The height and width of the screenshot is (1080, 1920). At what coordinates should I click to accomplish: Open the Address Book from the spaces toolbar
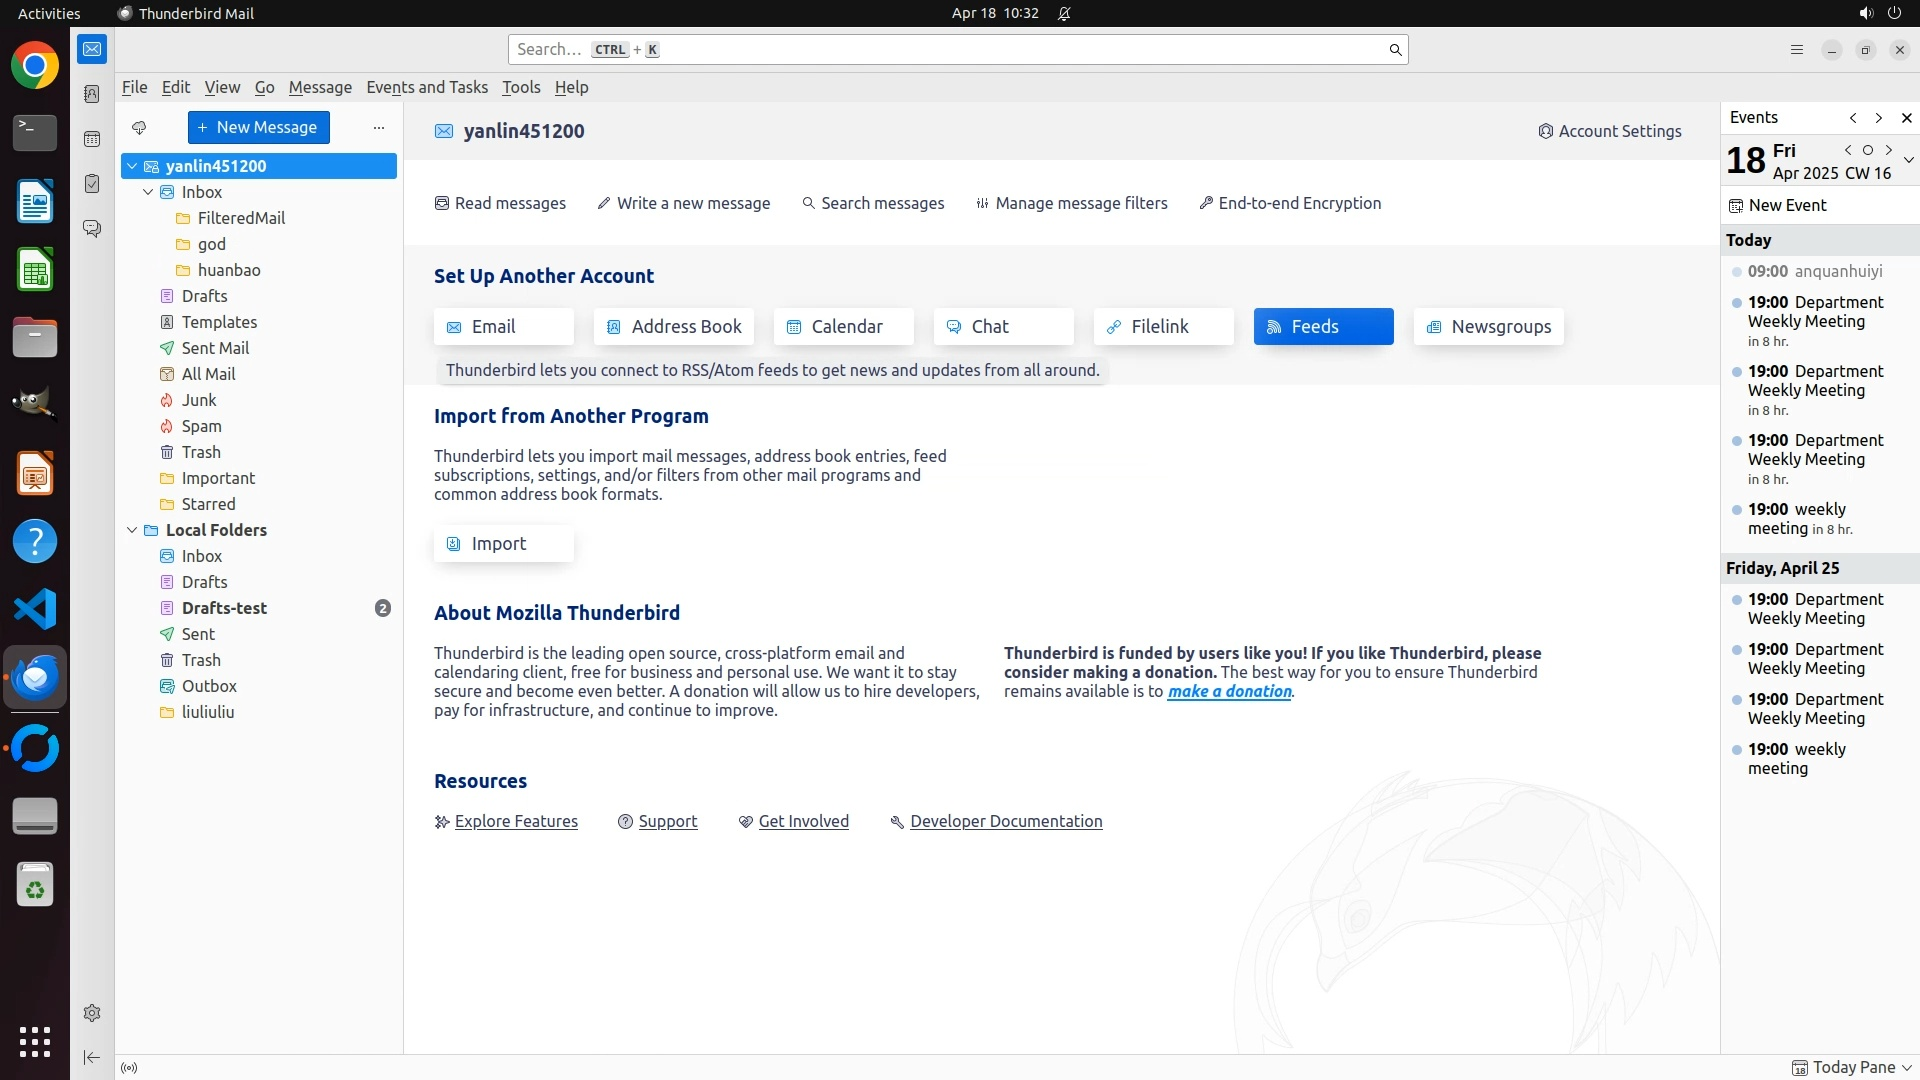(x=92, y=94)
